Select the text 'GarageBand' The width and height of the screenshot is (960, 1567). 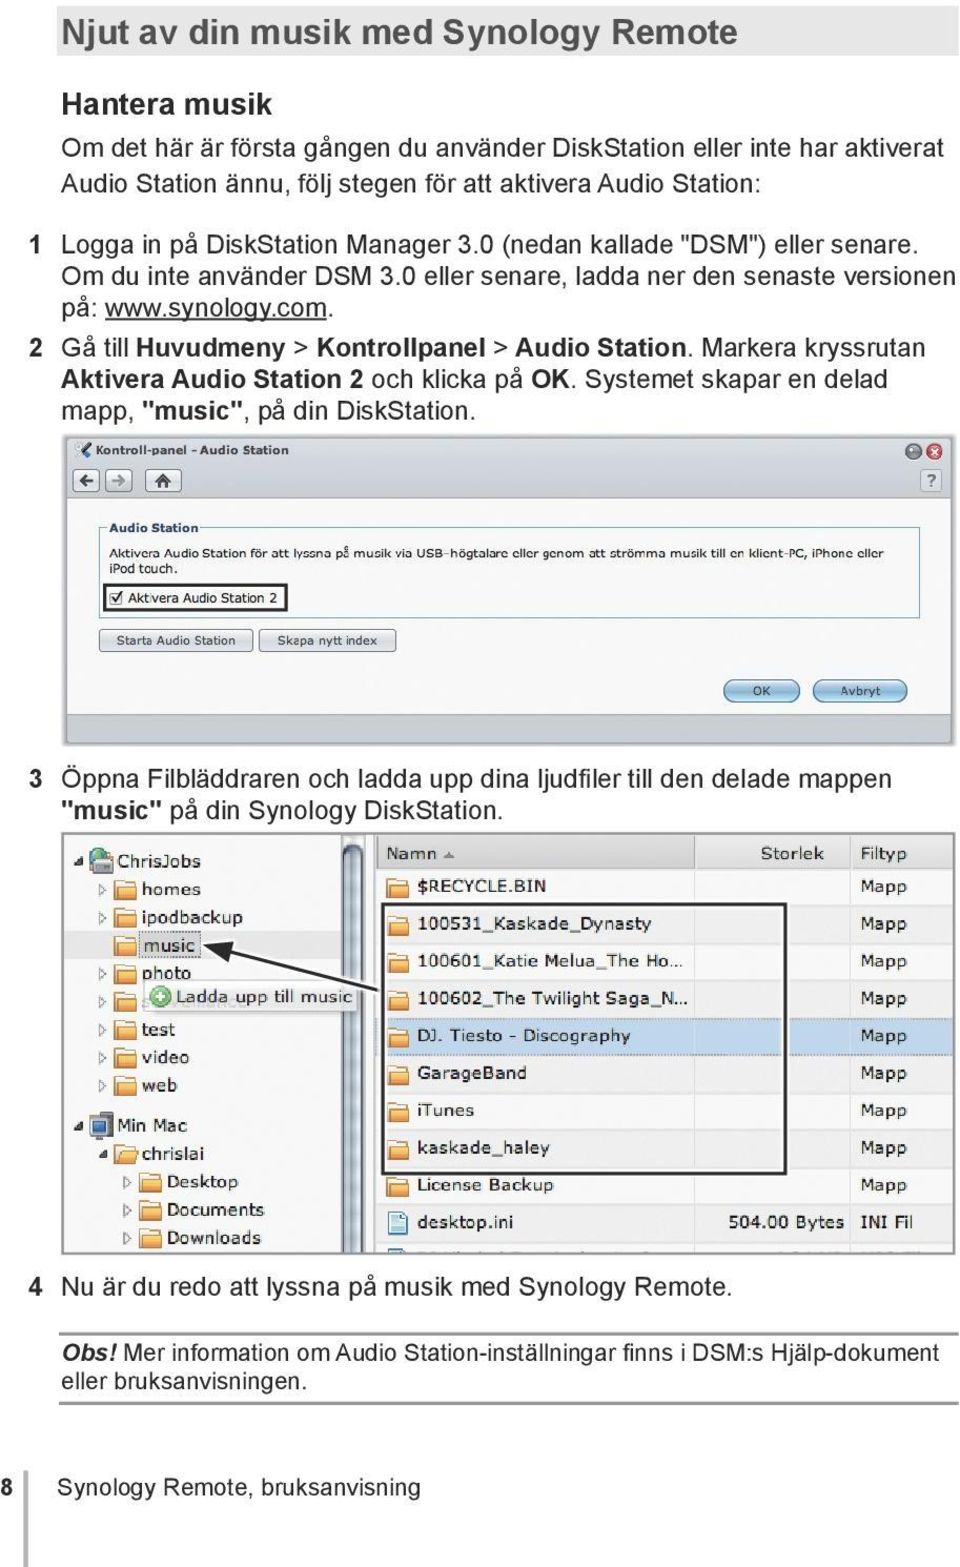point(471,1073)
